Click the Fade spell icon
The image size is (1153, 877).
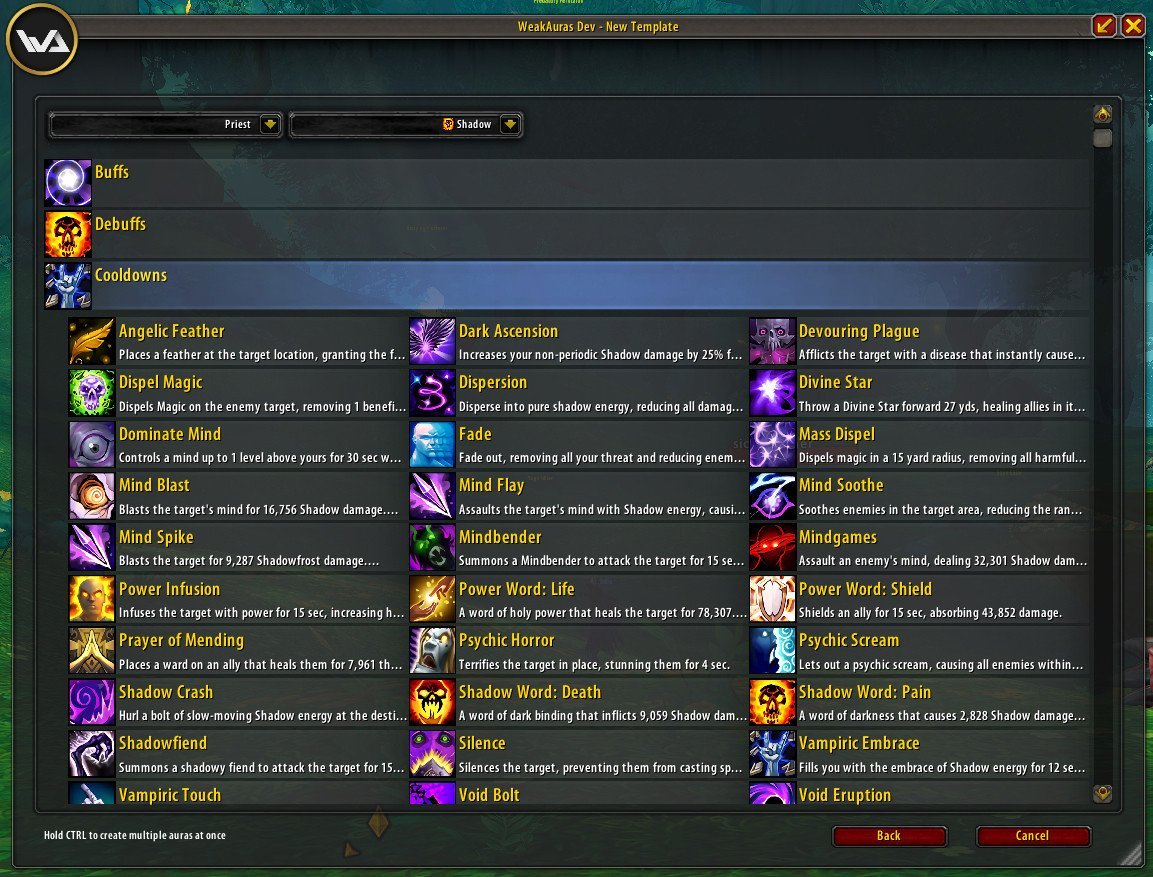coord(432,444)
